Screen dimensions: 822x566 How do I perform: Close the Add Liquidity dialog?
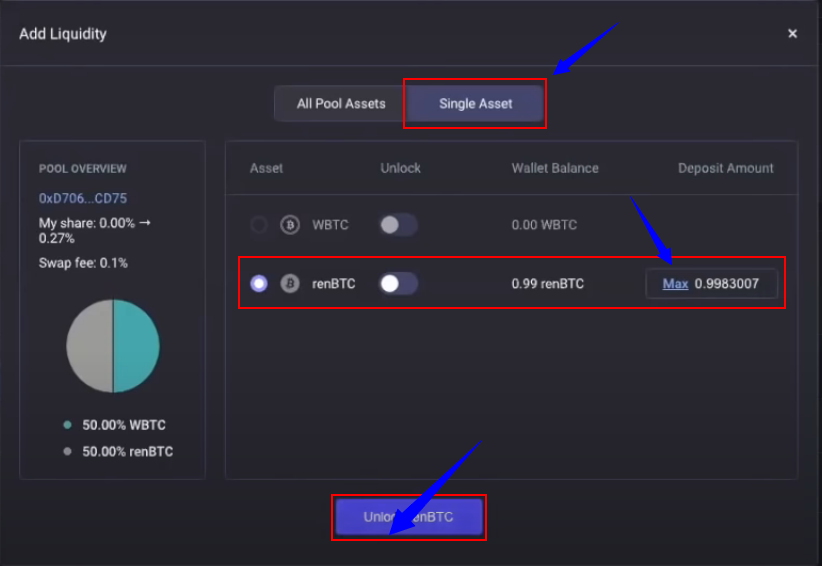pyautogui.click(x=792, y=34)
